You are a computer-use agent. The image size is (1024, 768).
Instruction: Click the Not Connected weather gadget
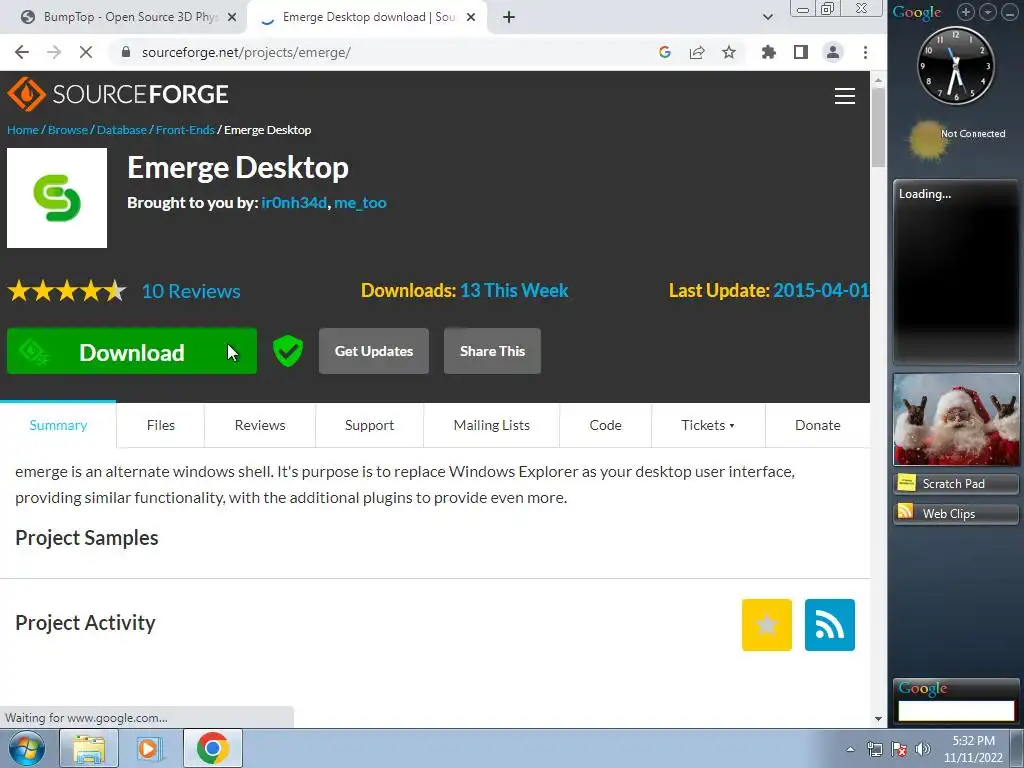[x=957, y=139]
